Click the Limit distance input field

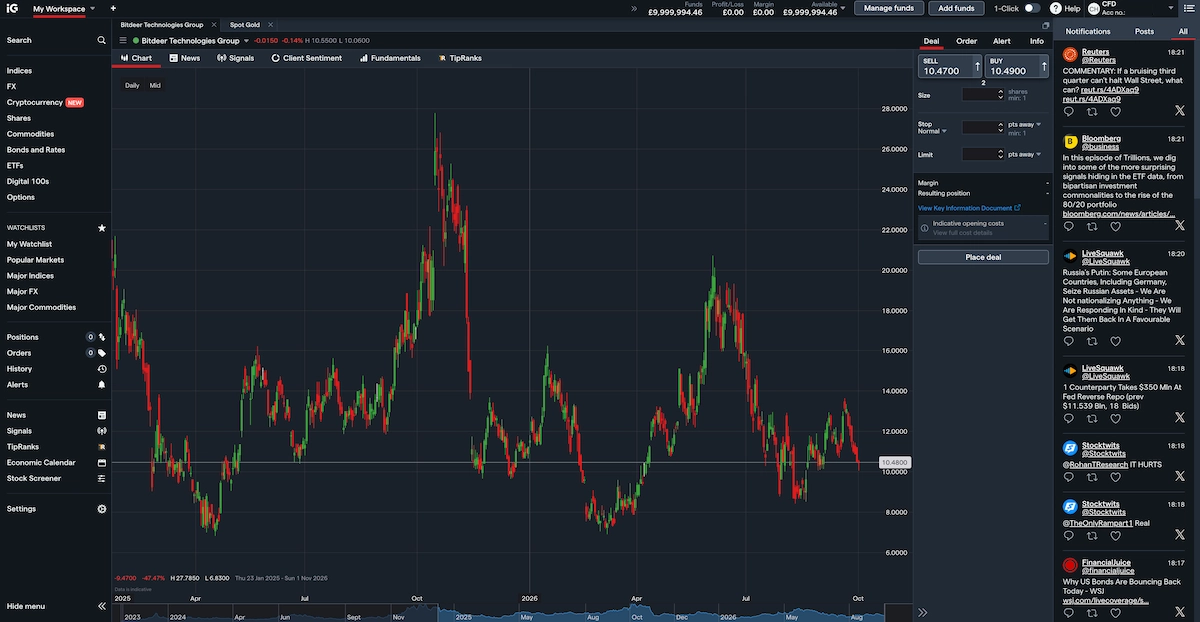pos(982,154)
